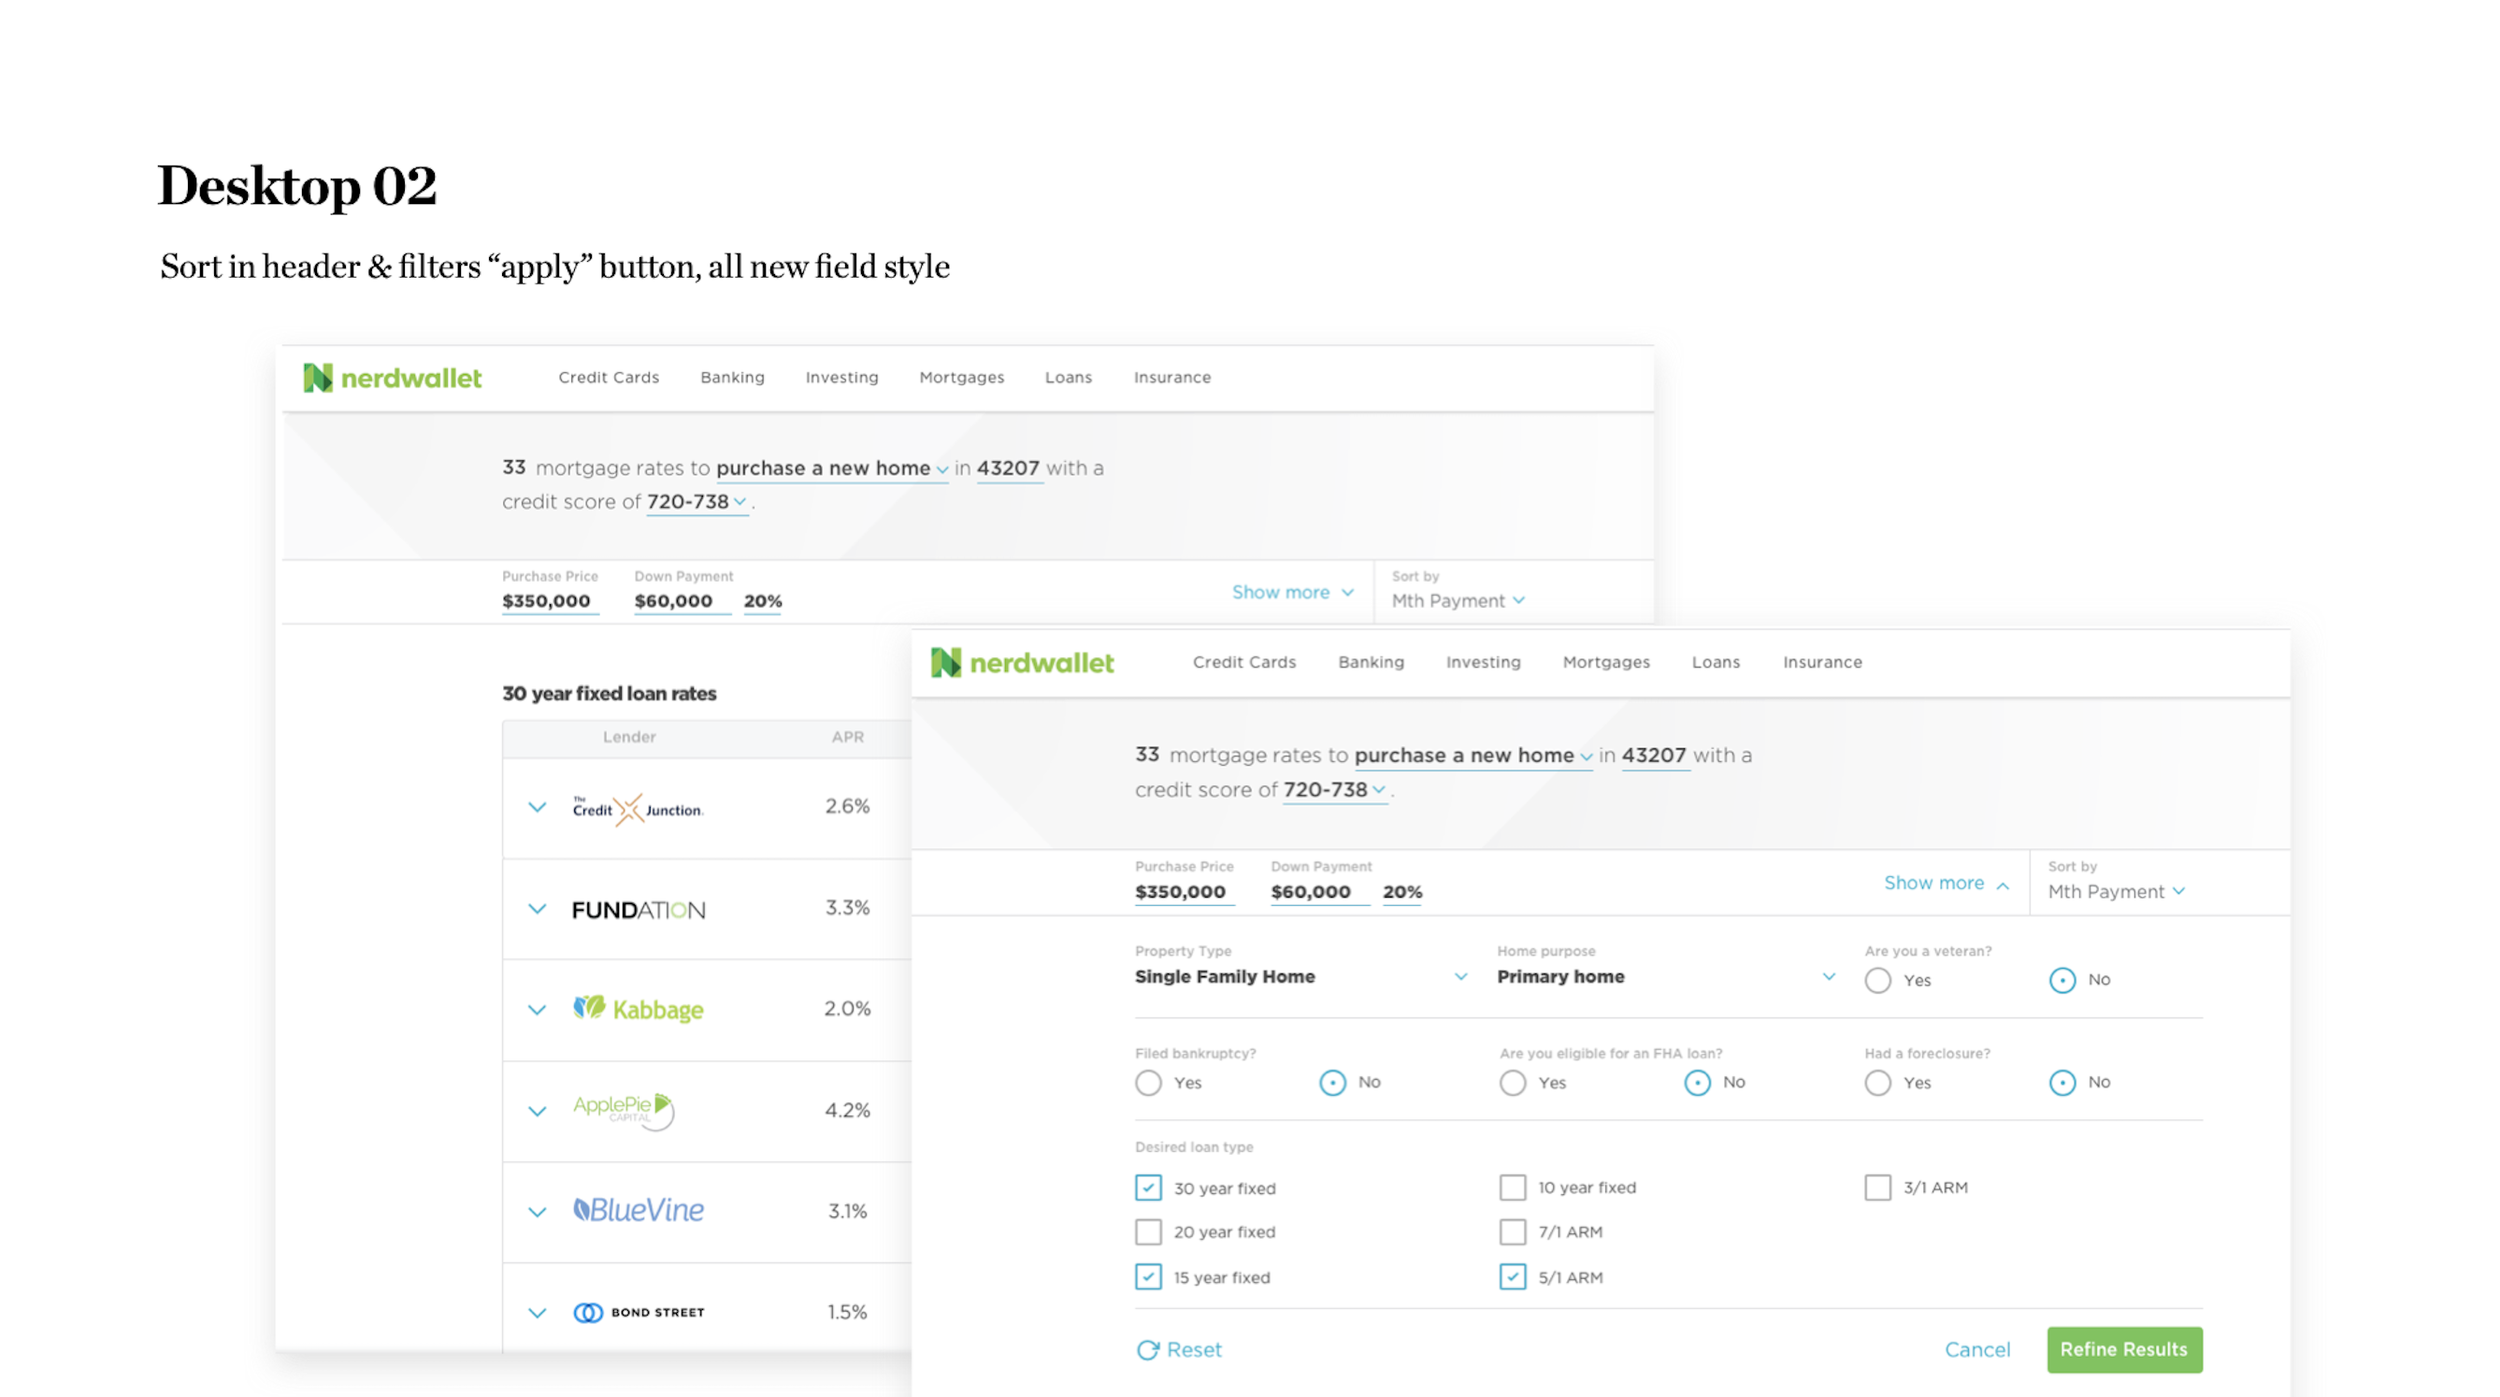
Task: Click the Kabbage lender logo
Action: 638,1009
